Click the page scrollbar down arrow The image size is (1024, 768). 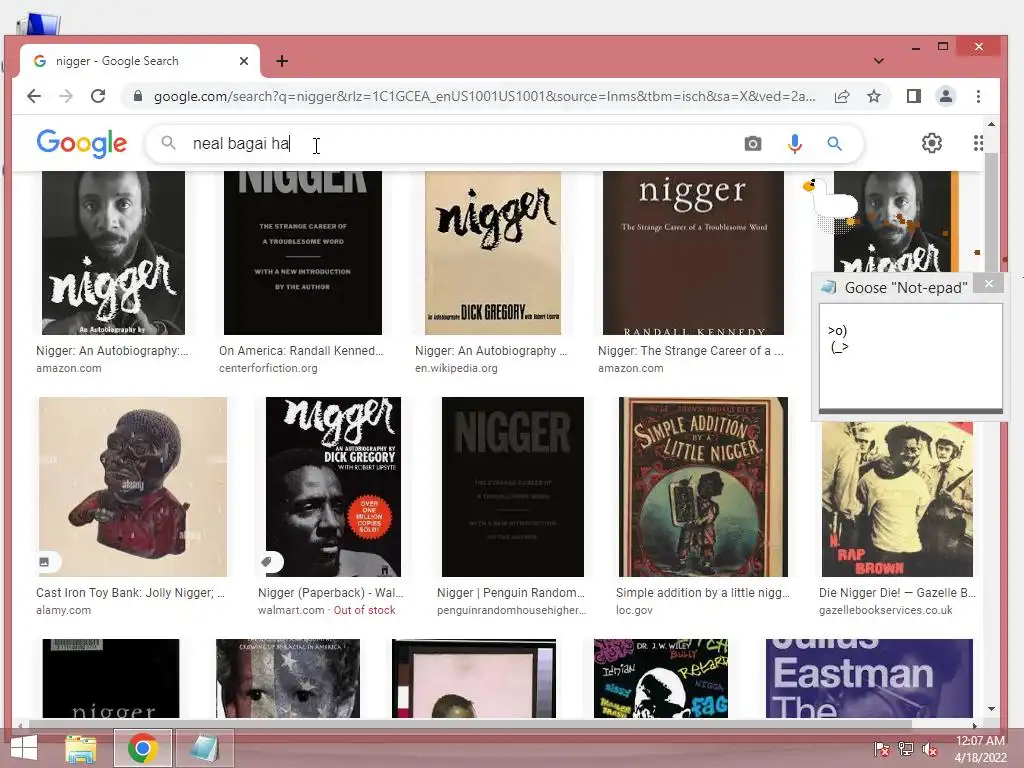991,709
